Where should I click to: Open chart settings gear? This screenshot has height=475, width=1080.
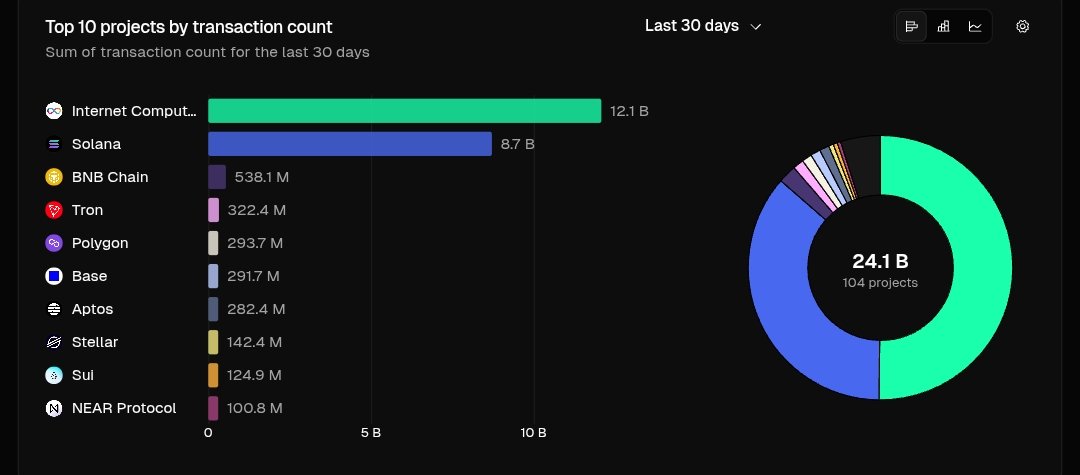coord(1023,27)
